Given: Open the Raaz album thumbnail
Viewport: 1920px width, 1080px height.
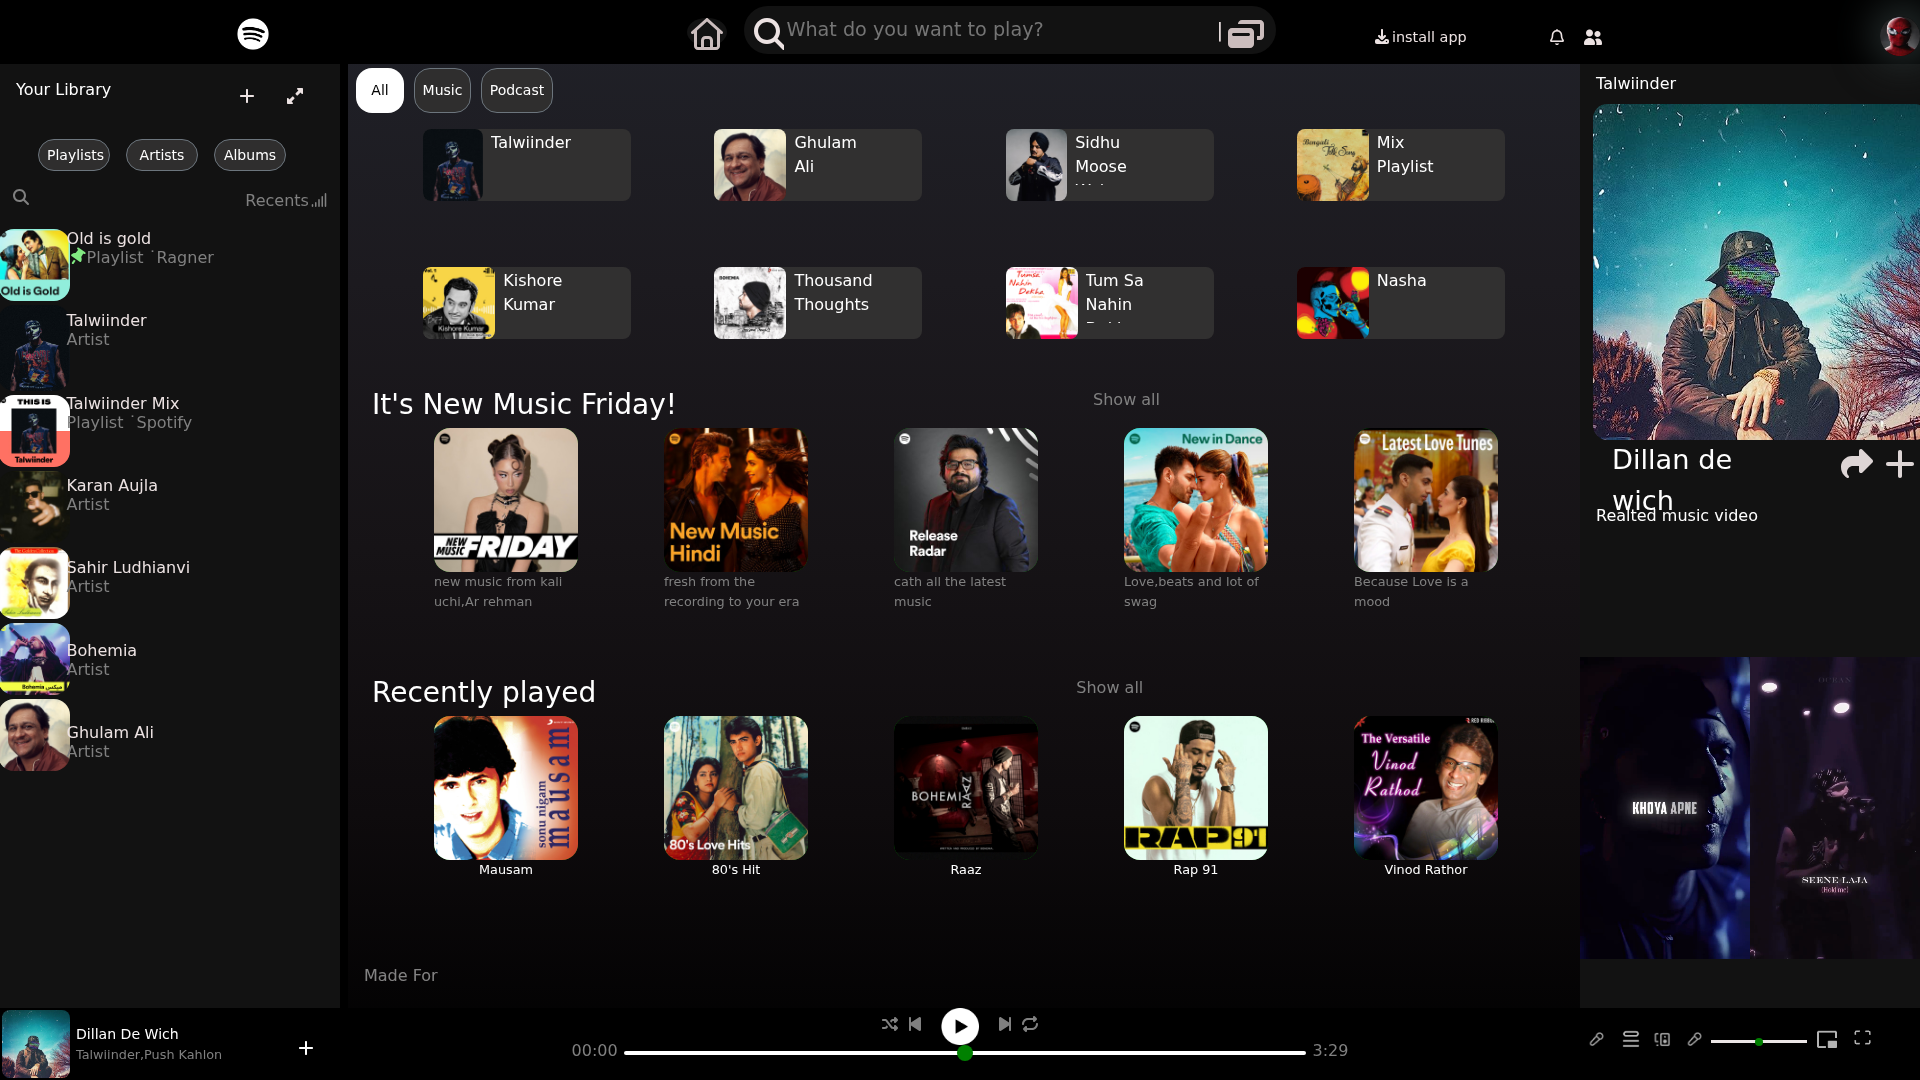Looking at the screenshot, I should (966, 788).
